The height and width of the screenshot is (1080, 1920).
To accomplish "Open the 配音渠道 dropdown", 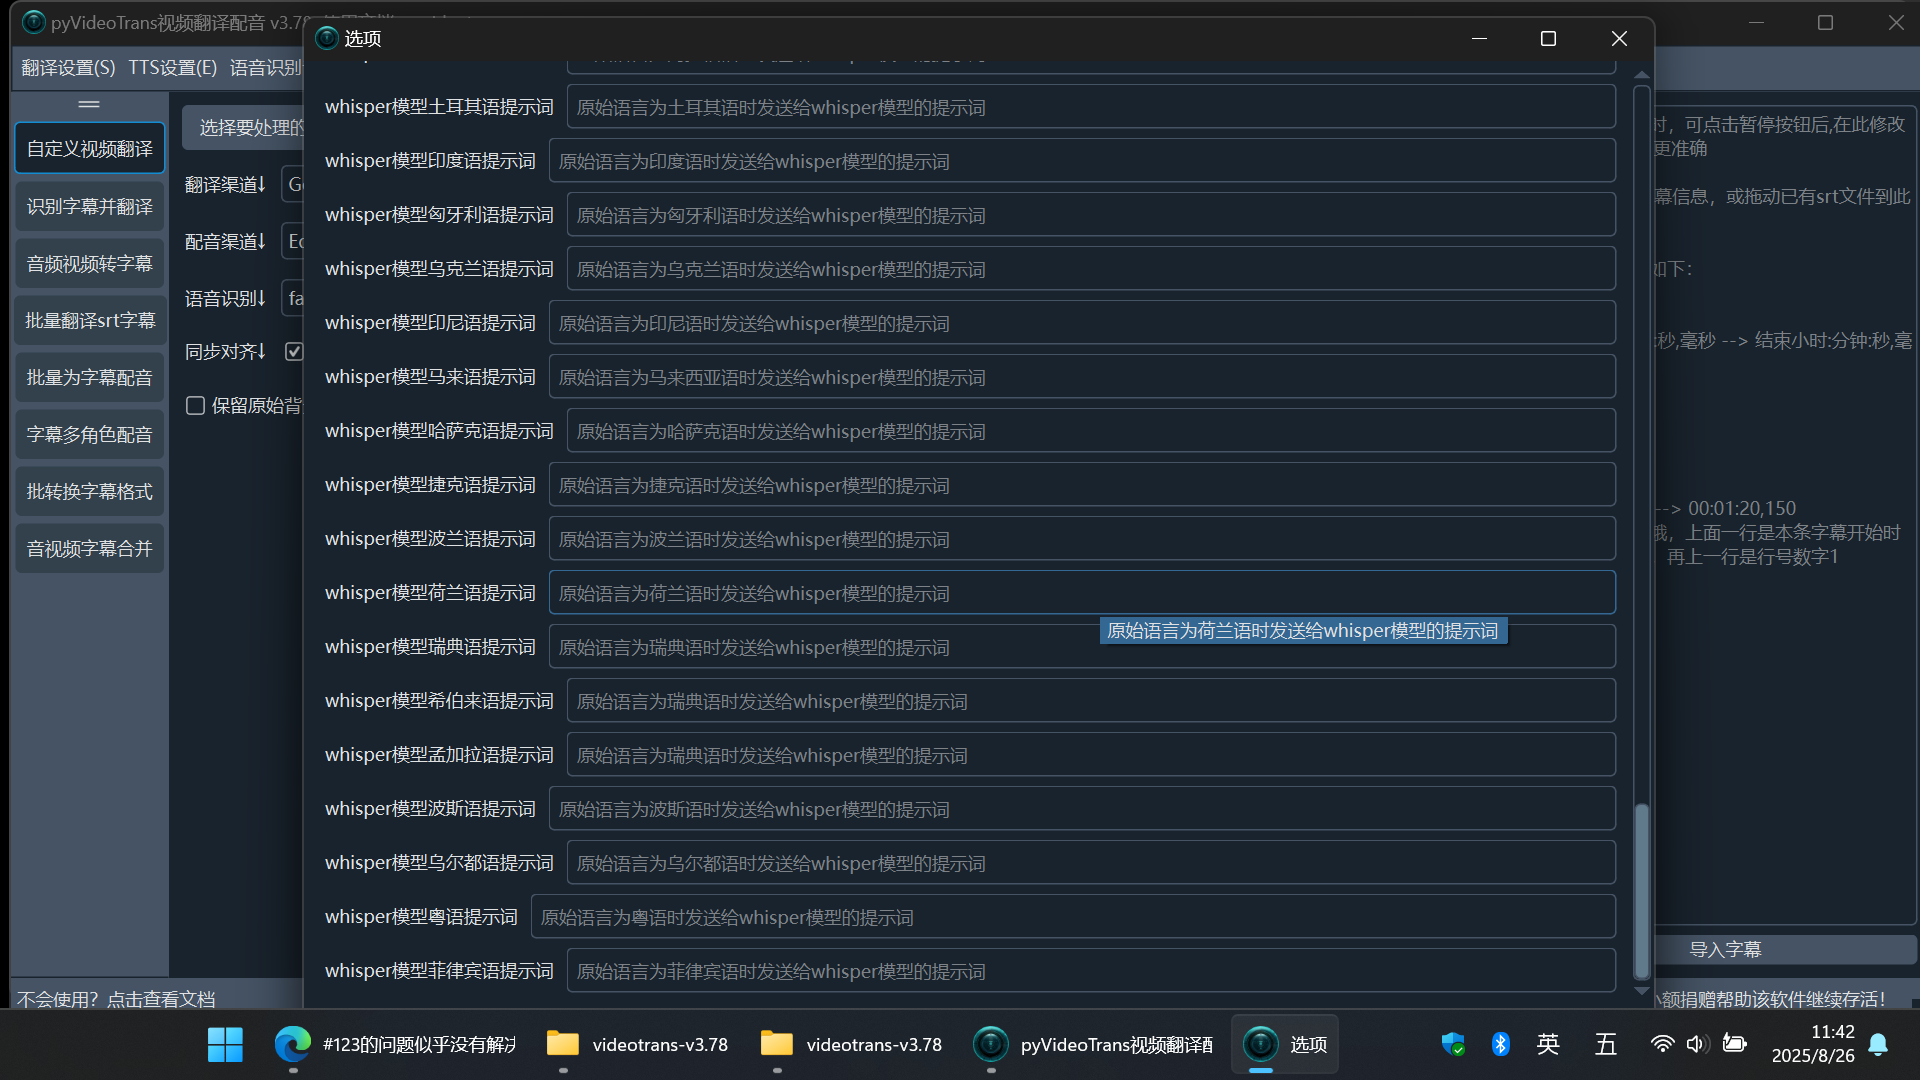I will [293, 241].
